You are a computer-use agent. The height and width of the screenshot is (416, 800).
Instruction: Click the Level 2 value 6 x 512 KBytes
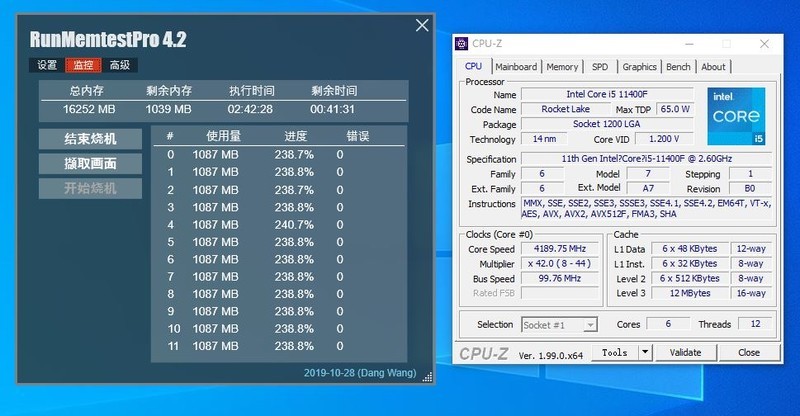click(x=690, y=278)
